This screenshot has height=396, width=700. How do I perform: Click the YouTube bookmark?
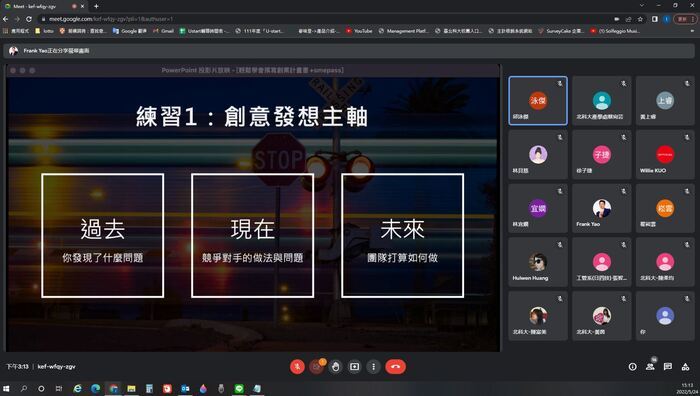tap(359, 31)
